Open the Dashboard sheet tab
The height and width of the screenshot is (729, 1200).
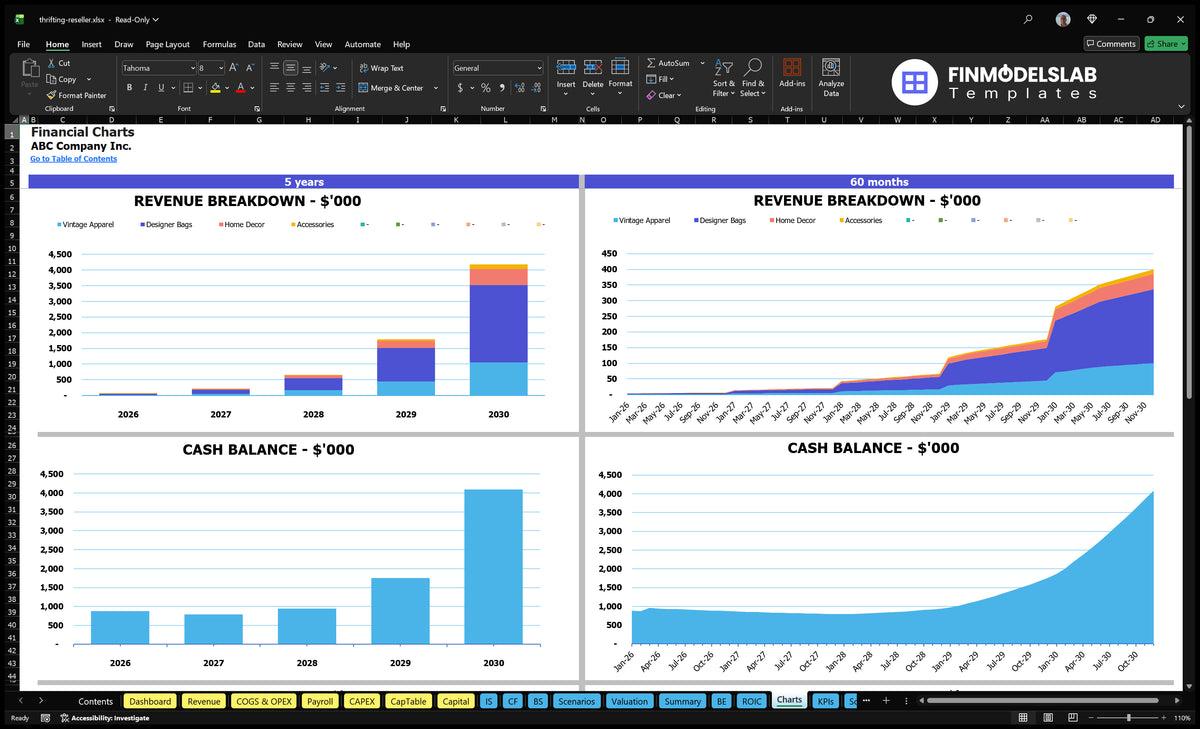(x=150, y=701)
